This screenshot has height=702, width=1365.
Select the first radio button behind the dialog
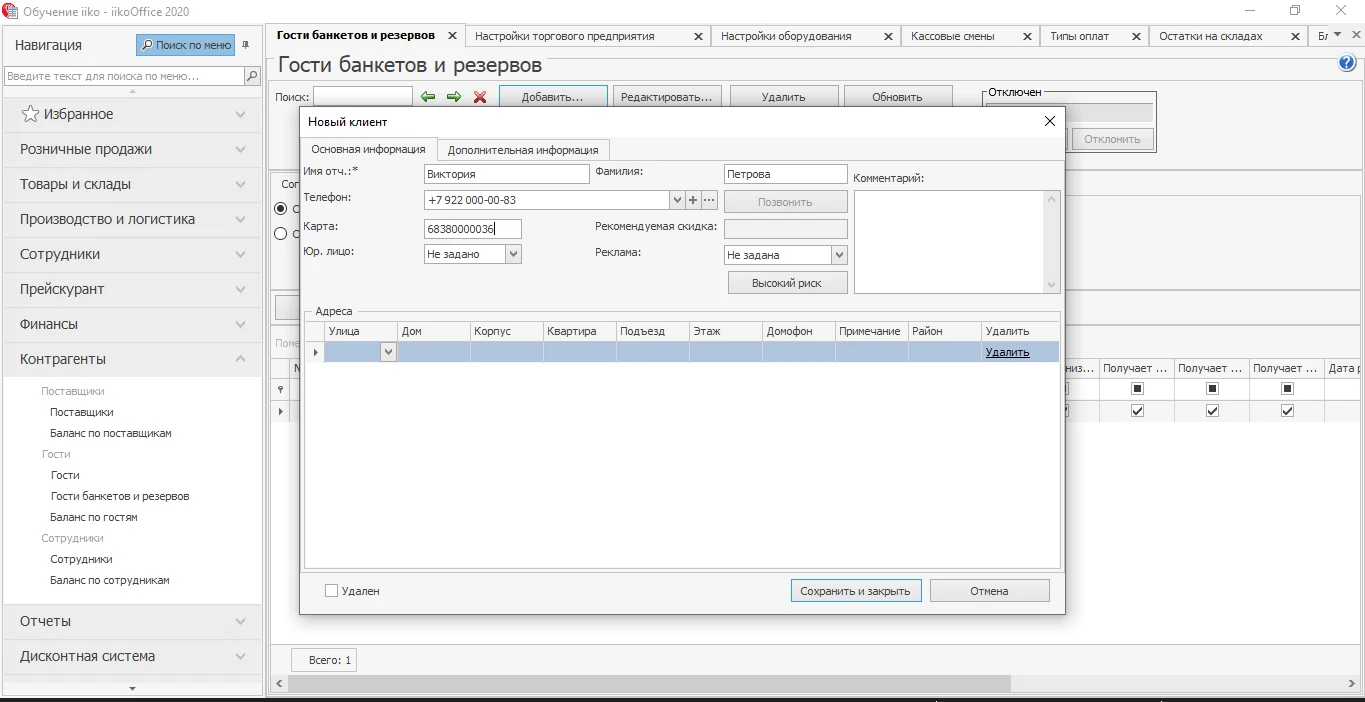pyautogui.click(x=281, y=209)
